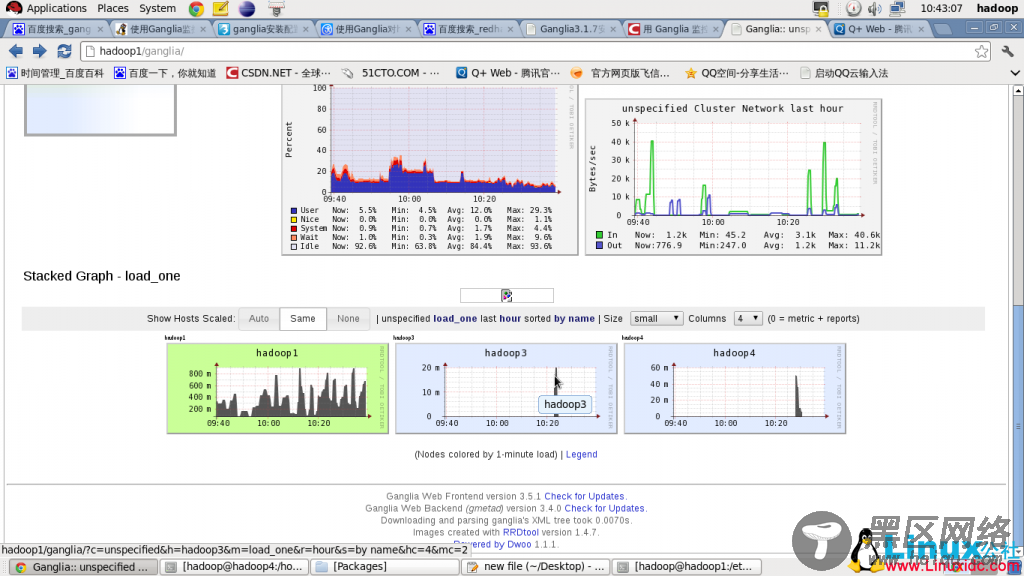Open the Size dropdown showing small
The image size is (1024, 576).
tap(656, 319)
